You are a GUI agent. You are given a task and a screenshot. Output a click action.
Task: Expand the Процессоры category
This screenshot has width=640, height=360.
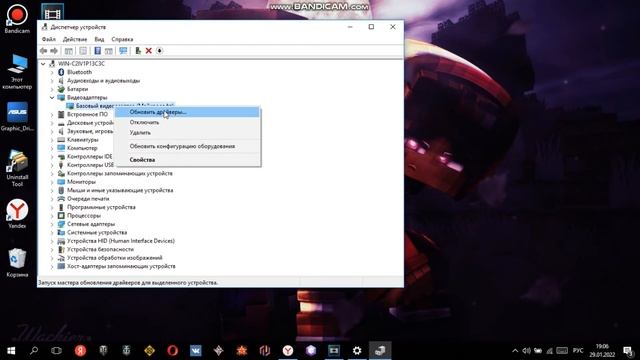52,216
